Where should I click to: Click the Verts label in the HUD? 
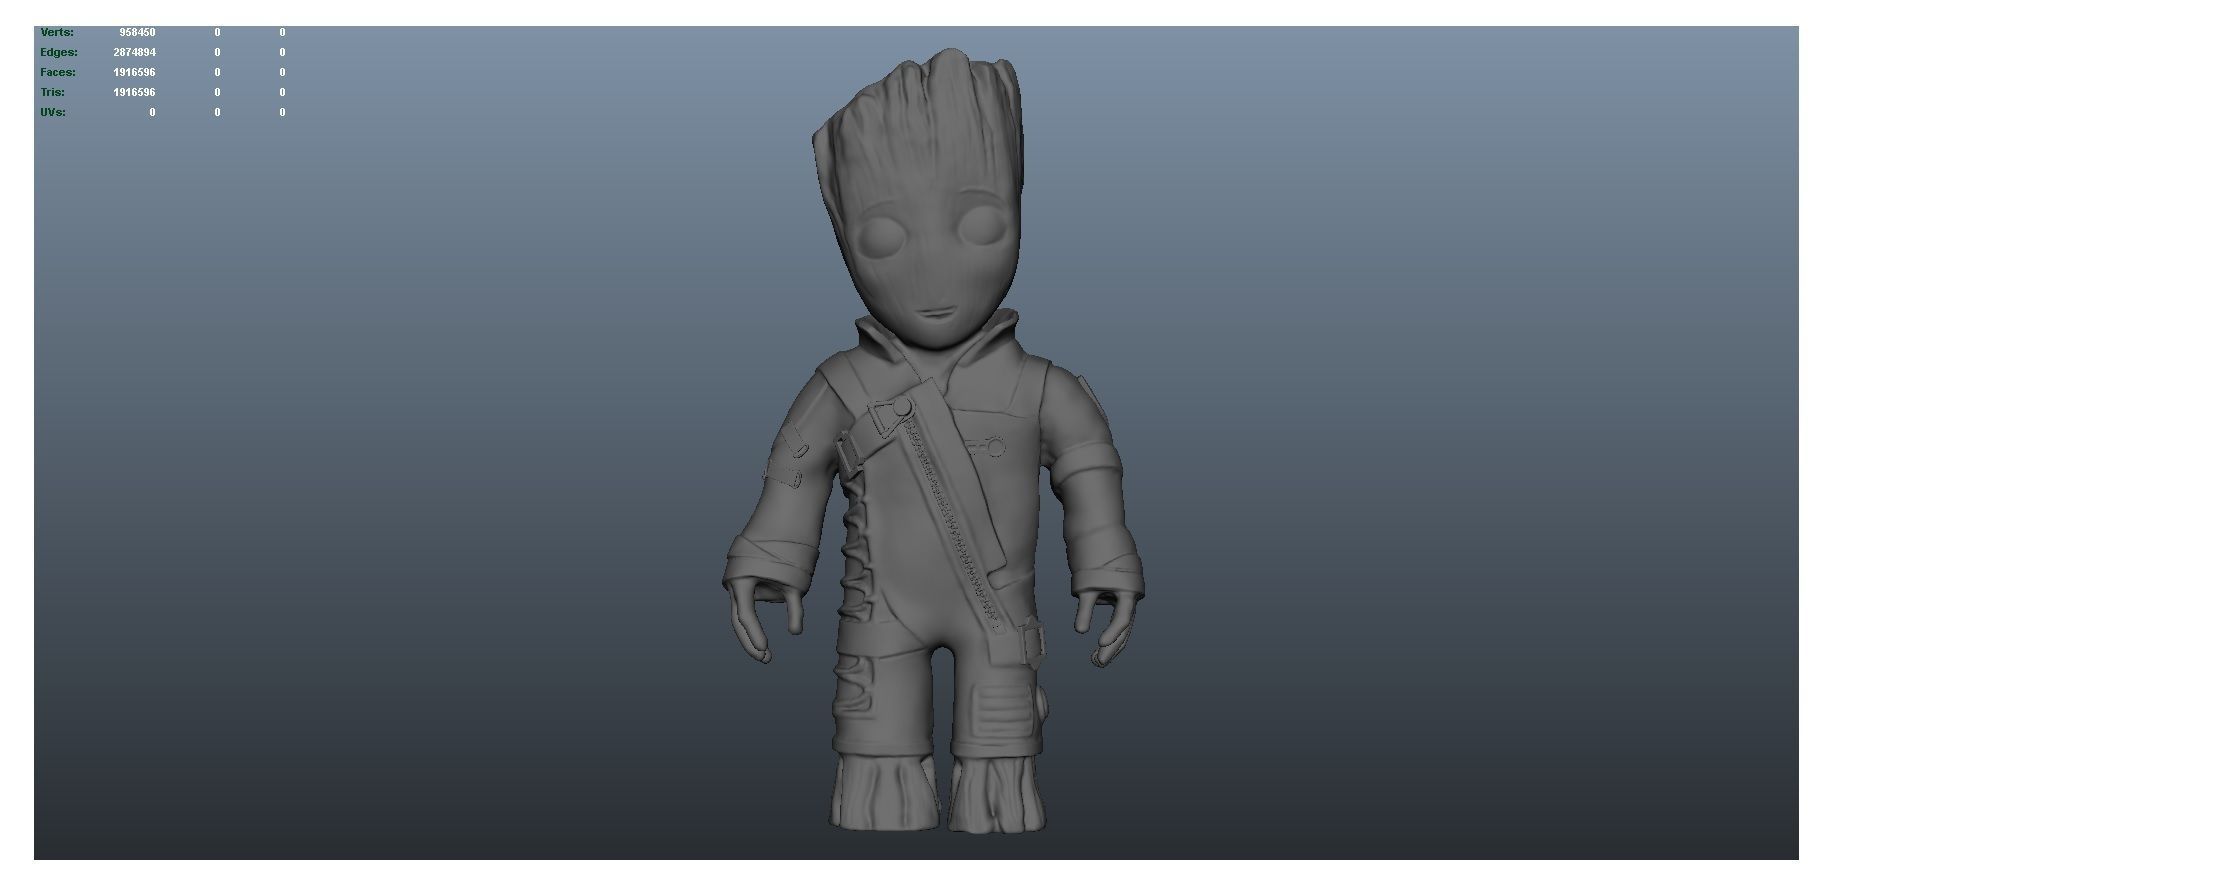(57, 32)
